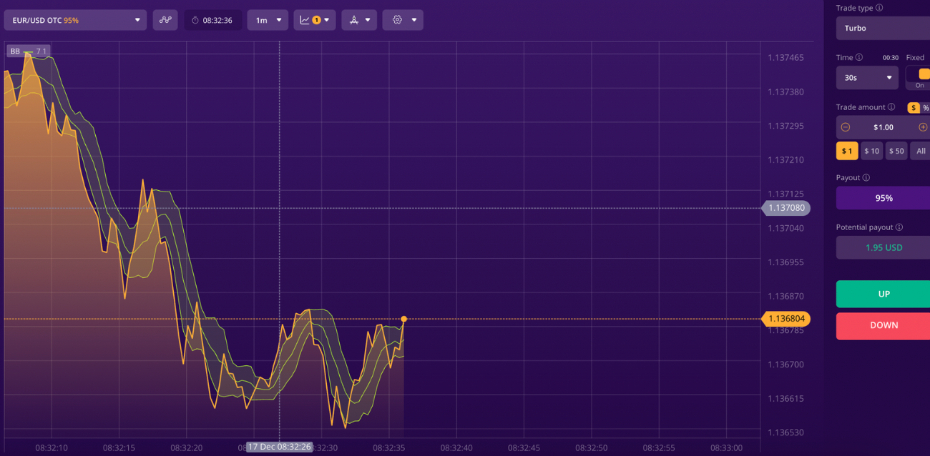Click the Potential payout info icon

click(899, 227)
